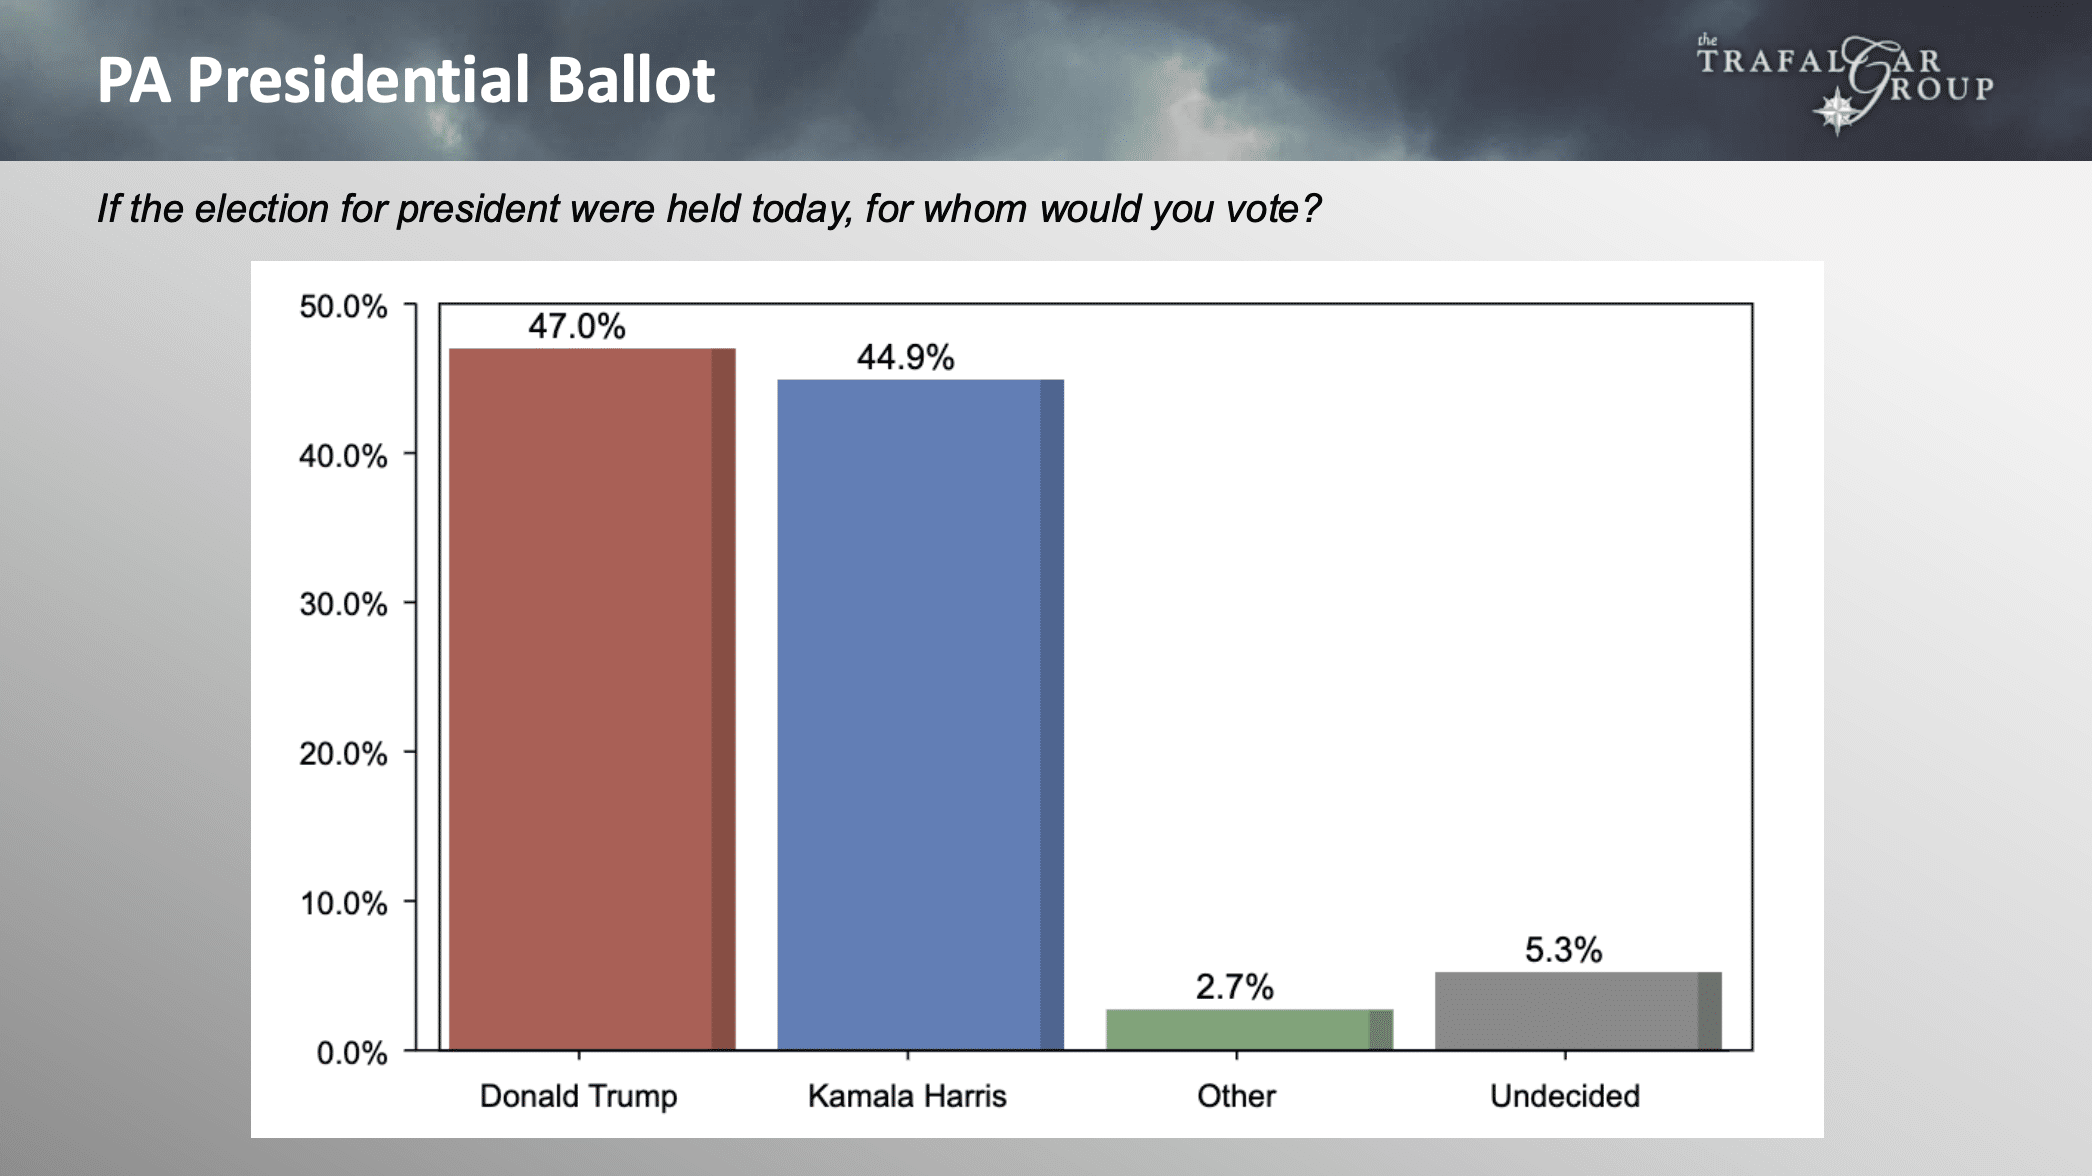
Task: Click the PA Presidential Ballot title
Action: pyautogui.click(x=406, y=80)
